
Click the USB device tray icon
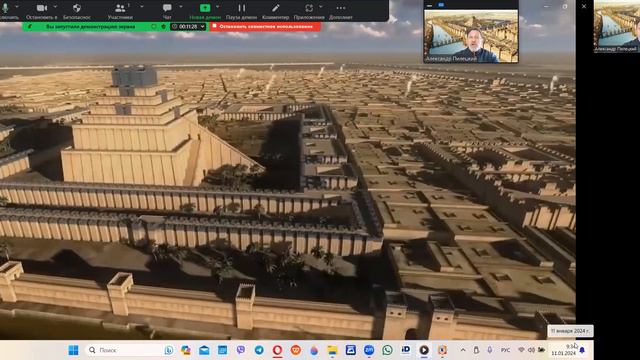pyautogui.click(x=476, y=350)
